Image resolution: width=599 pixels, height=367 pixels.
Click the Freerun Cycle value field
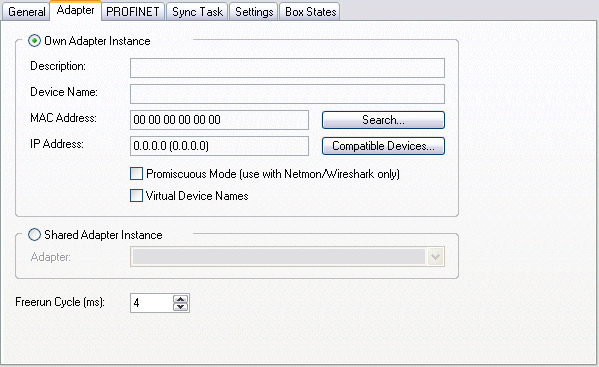click(x=152, y=303)
